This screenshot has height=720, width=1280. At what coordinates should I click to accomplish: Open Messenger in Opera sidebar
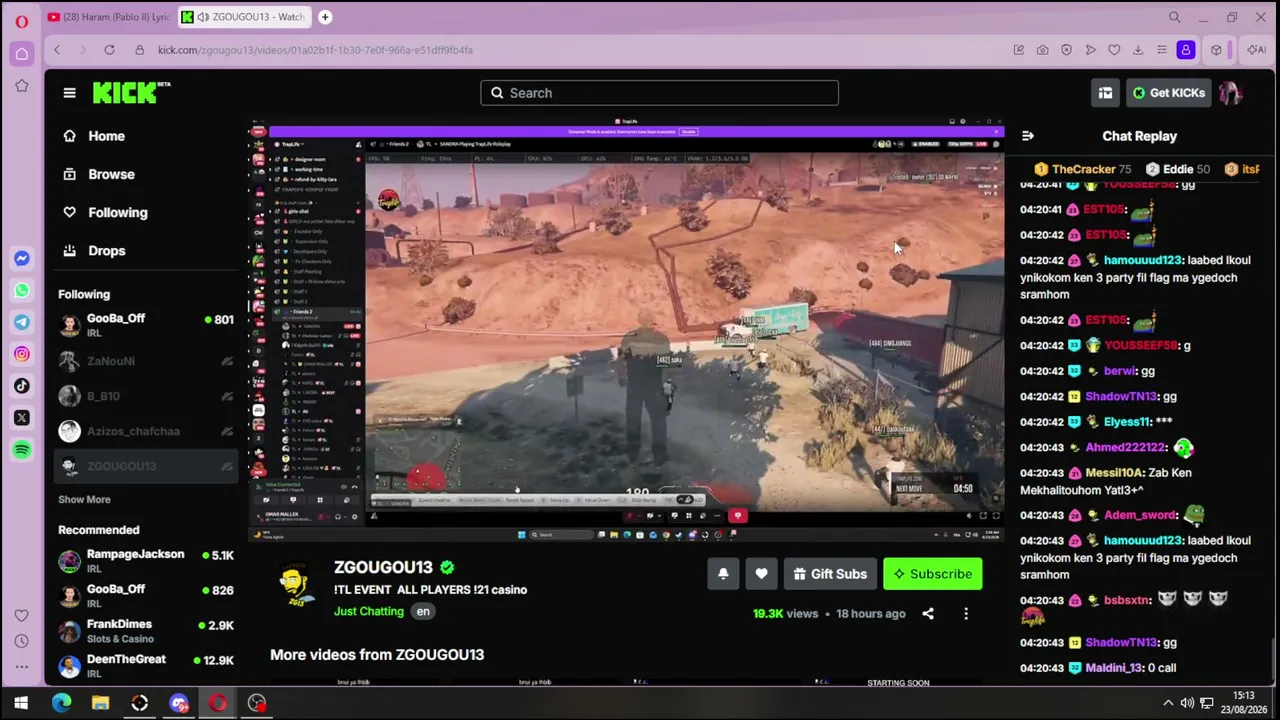pos(21,258)
